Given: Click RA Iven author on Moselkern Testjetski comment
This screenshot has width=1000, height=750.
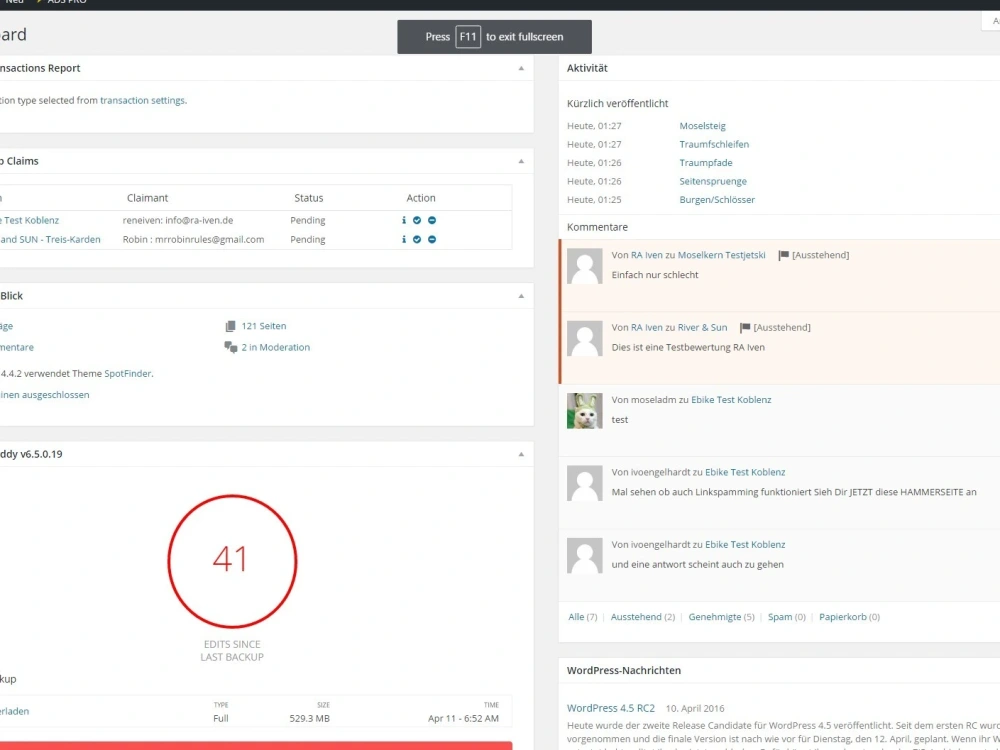Looking at the screenshot, I should click(x=647, y=254).
